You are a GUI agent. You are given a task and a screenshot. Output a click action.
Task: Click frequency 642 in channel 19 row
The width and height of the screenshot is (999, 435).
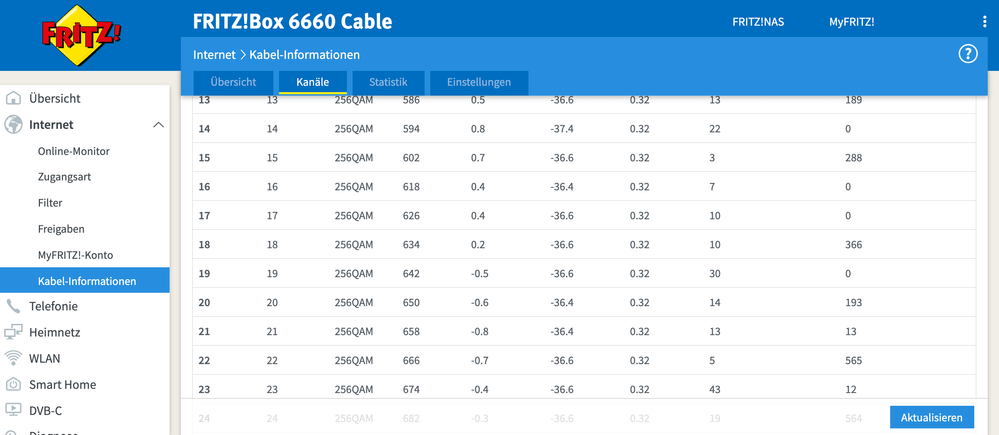(x=411, y=274)
